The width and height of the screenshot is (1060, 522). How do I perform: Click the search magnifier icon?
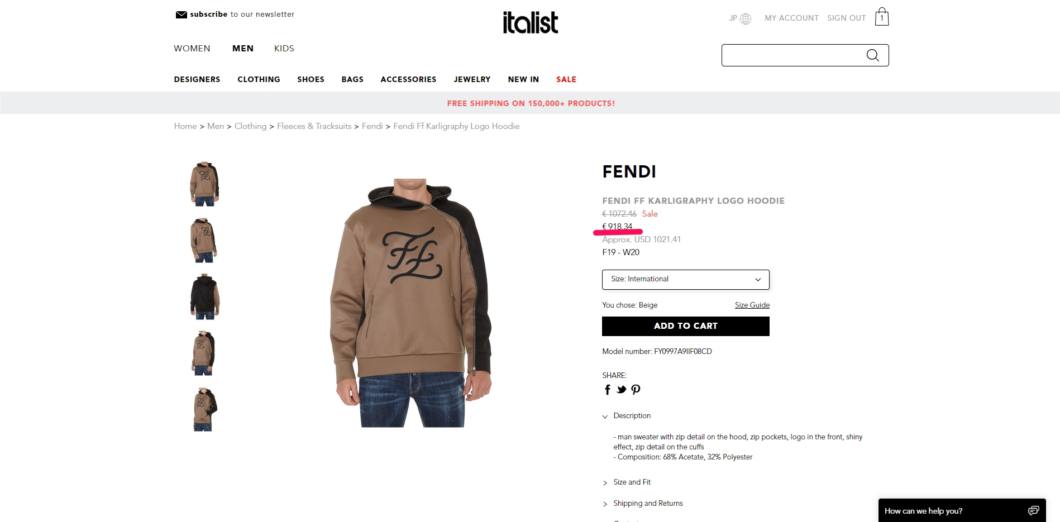[x=873, y=55]
